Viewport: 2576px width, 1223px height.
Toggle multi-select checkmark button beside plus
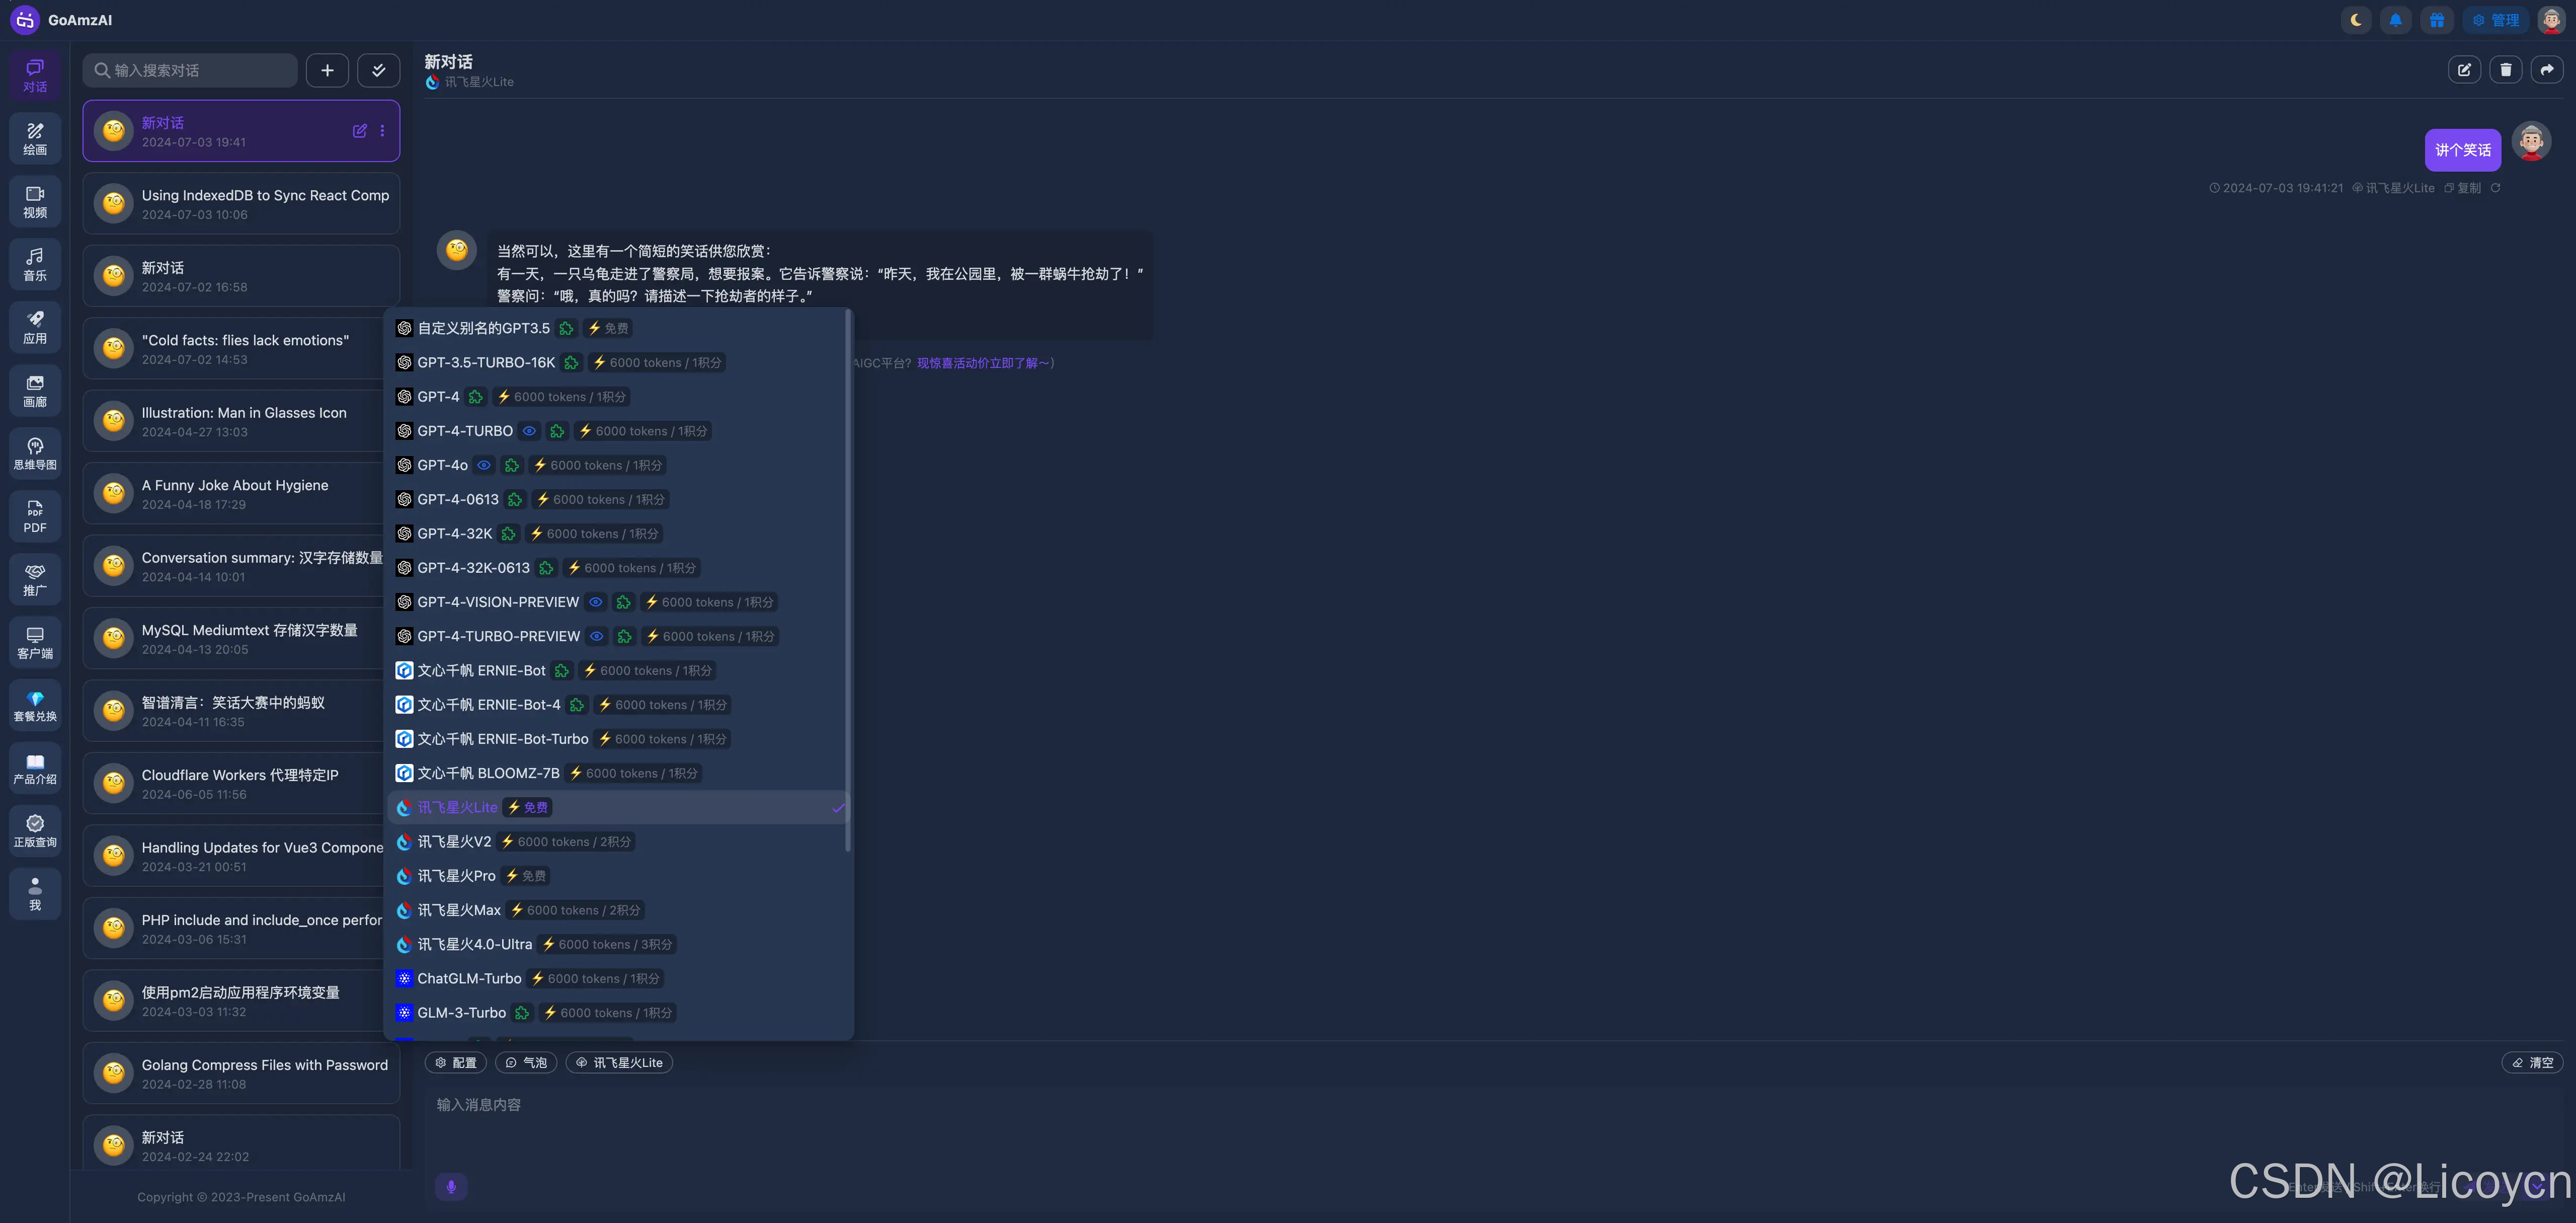[x=378, y=70]
